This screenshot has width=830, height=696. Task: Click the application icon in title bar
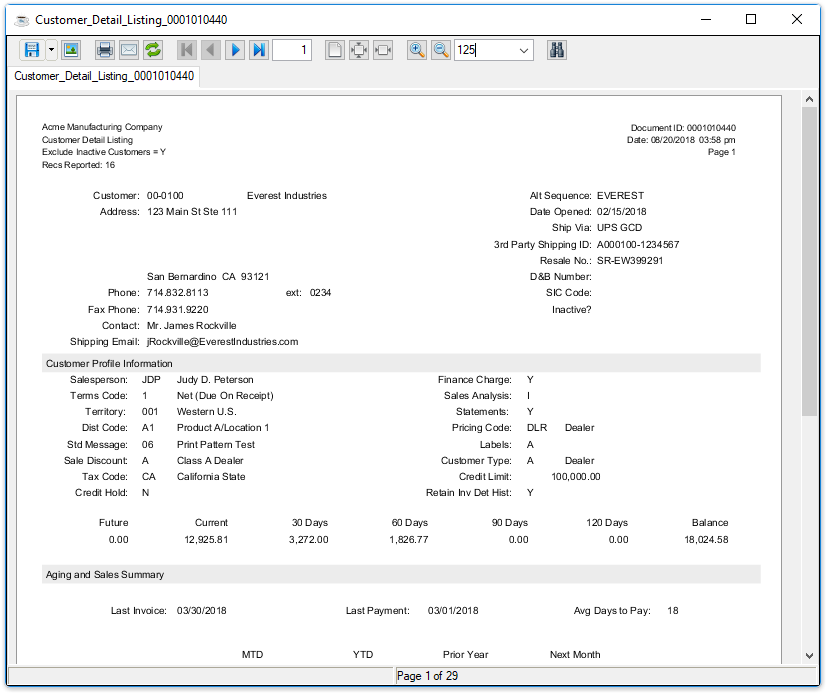21,20
